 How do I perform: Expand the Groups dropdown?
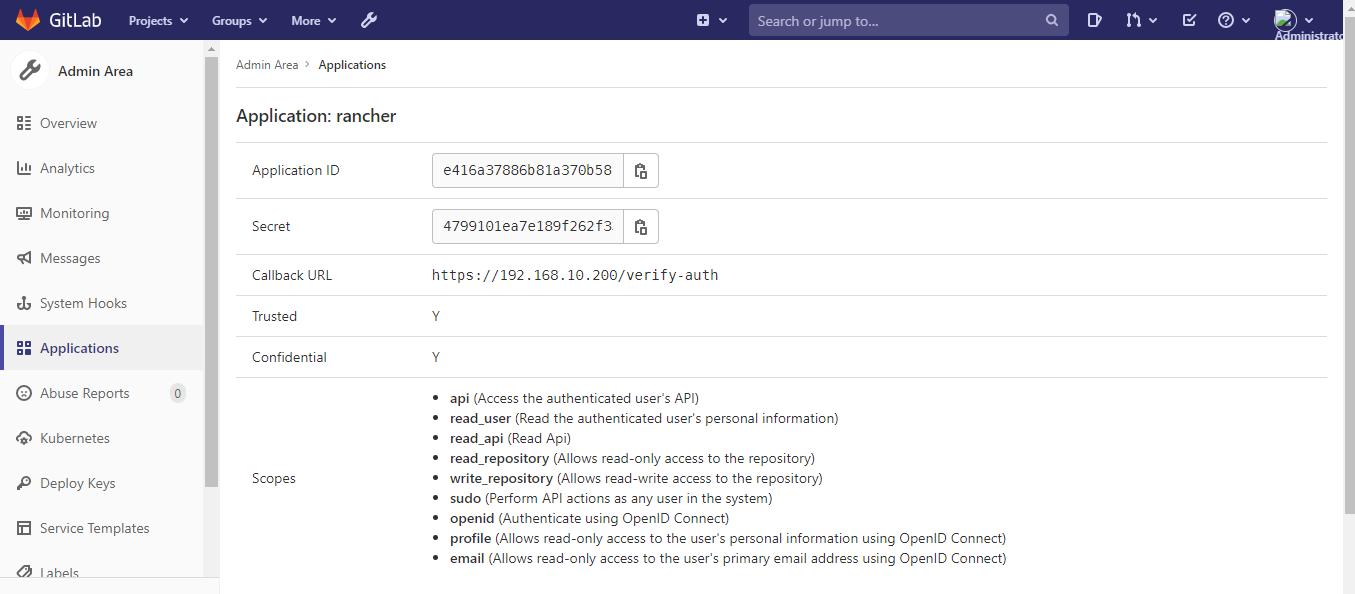(x=239, y=20)
